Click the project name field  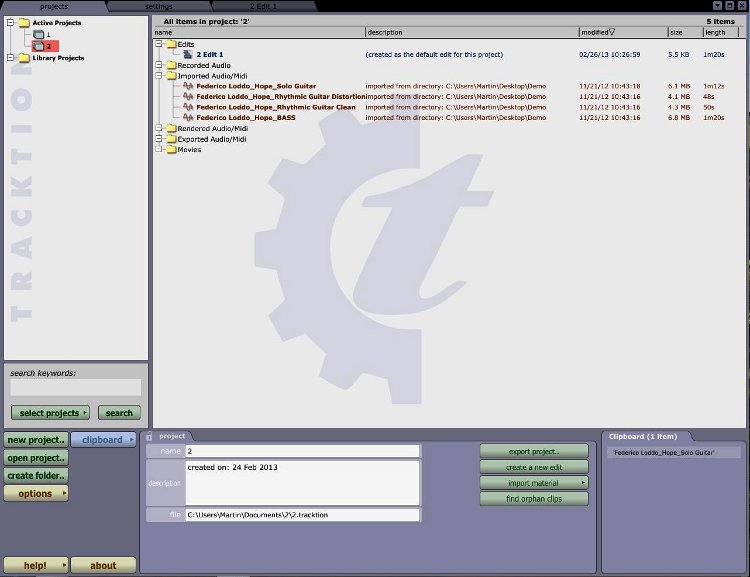pos(302,451)
